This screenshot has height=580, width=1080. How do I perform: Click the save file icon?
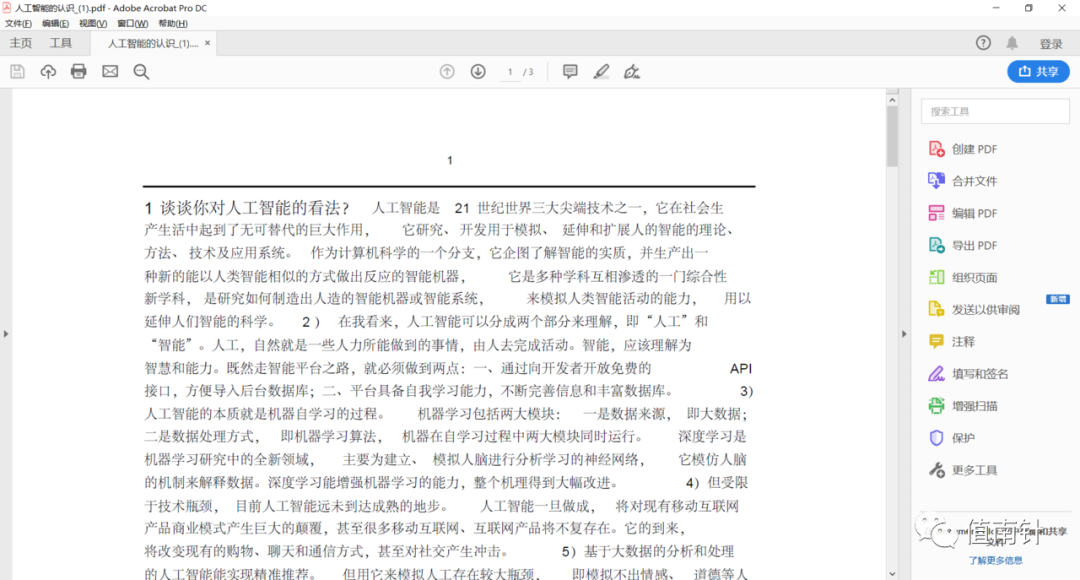(x=17, y=72)
